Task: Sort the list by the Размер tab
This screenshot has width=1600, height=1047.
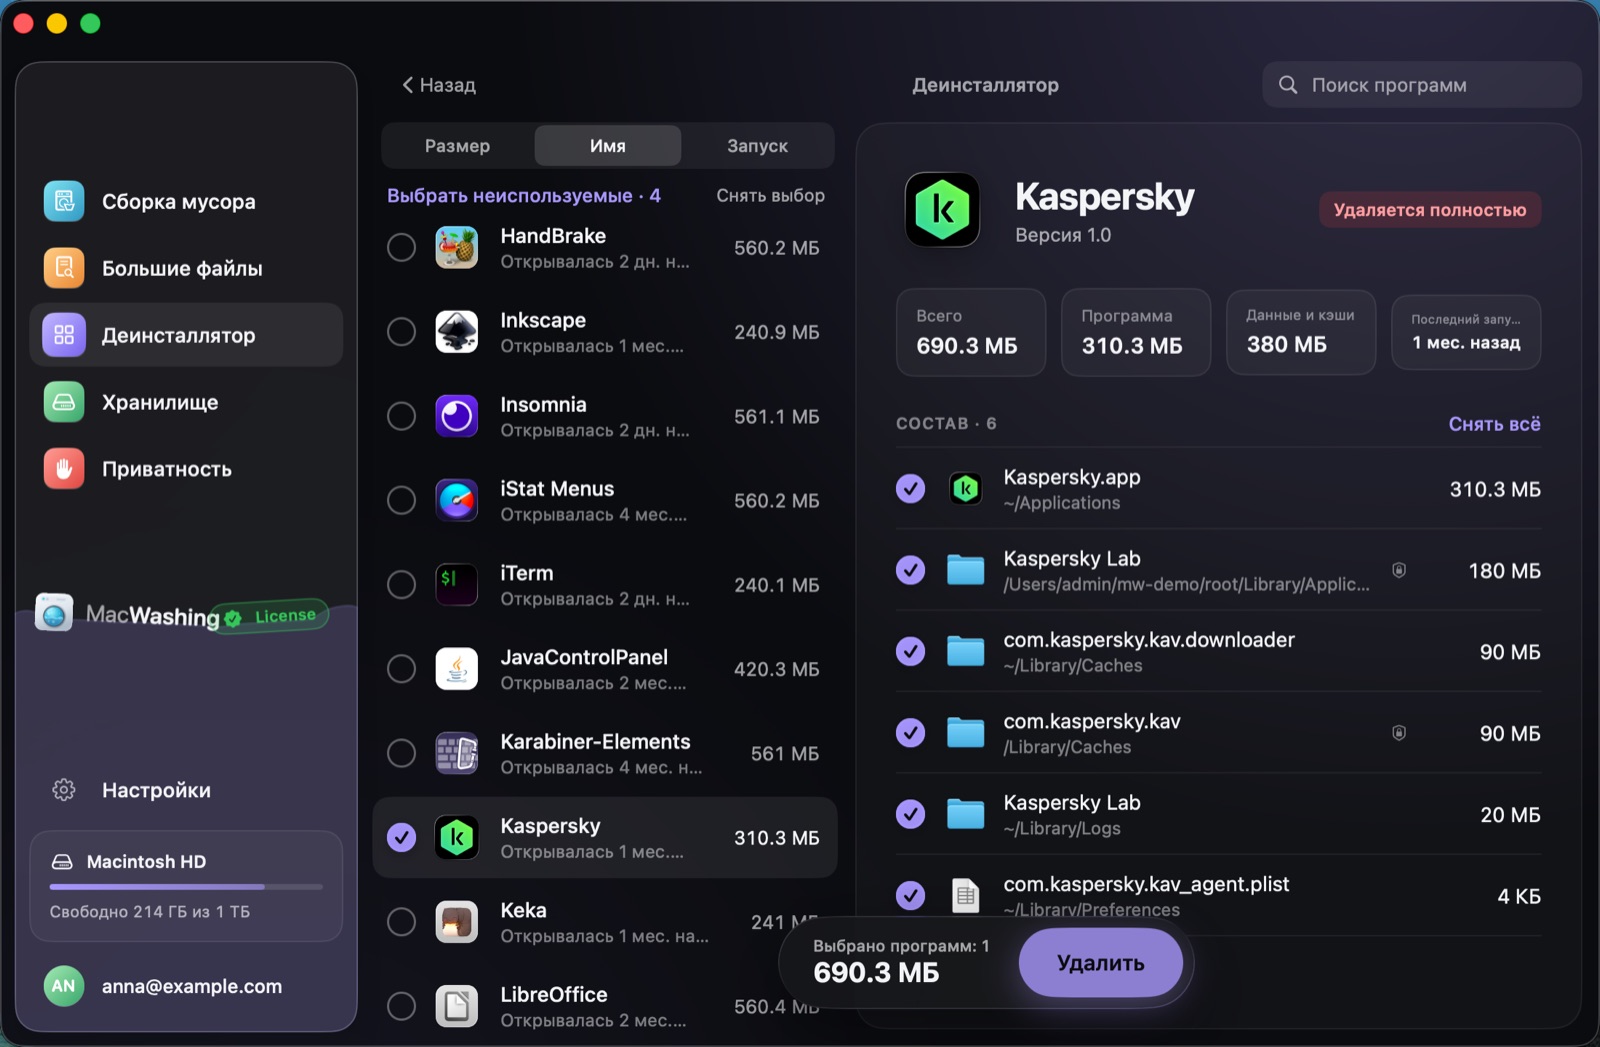Action: 457,146
